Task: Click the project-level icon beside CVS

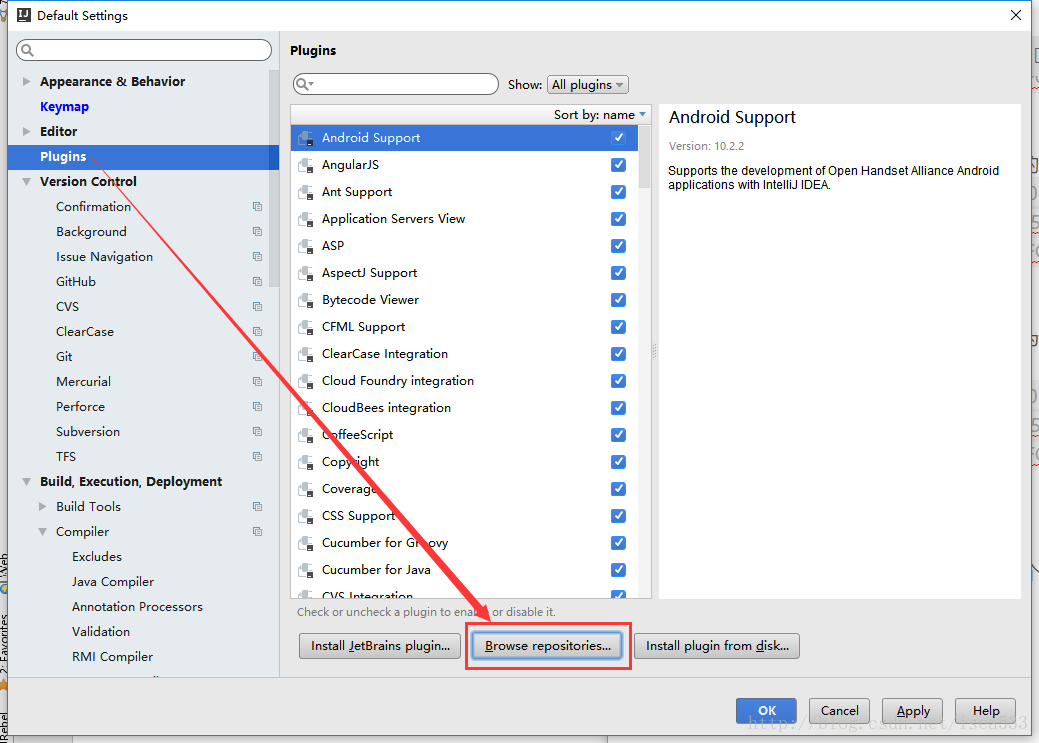Action: click(x=257, y=306)
